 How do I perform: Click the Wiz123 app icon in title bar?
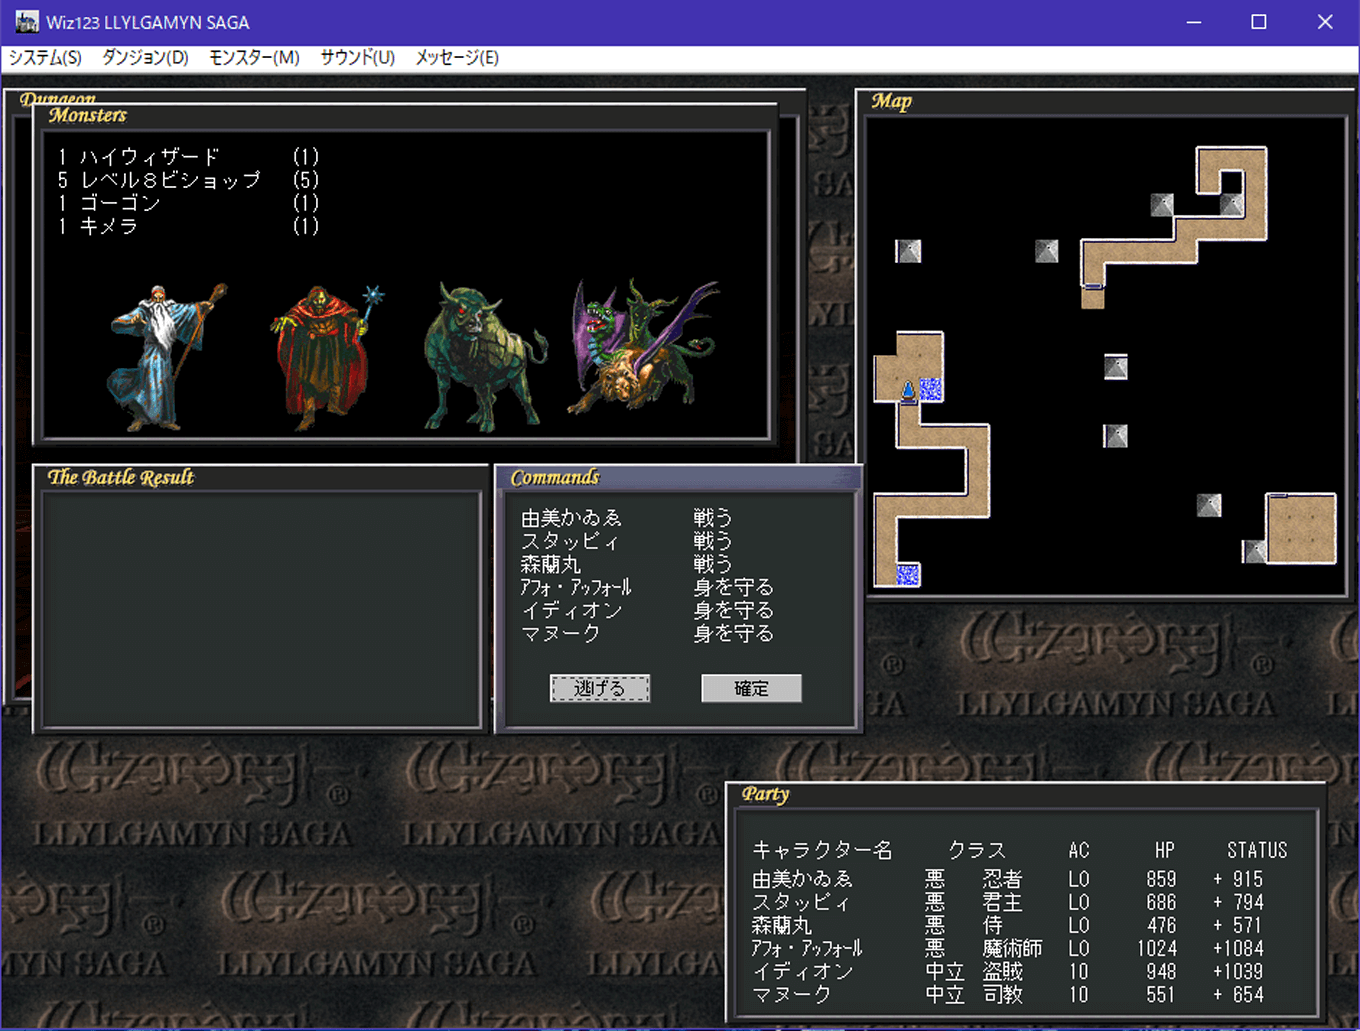(x=26, y=22)
